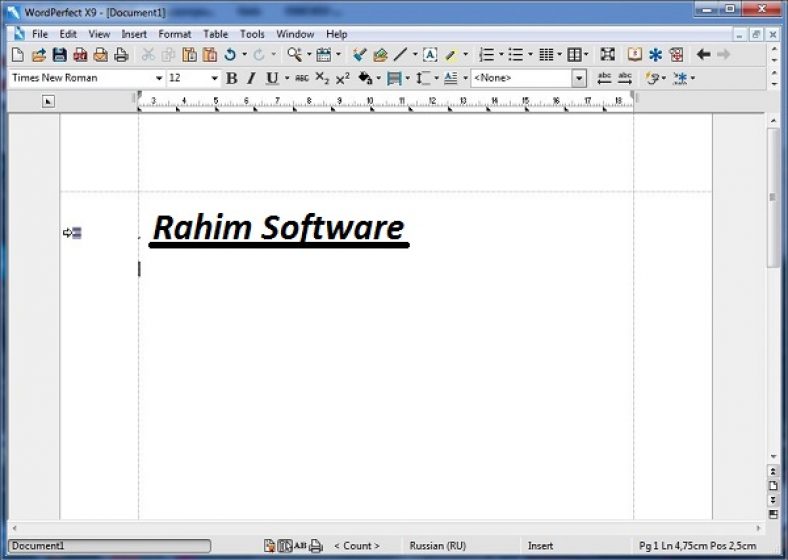This screenshot has width=788, height=560.
Task: Toggle bold formatting
Action: click(232, 78)
